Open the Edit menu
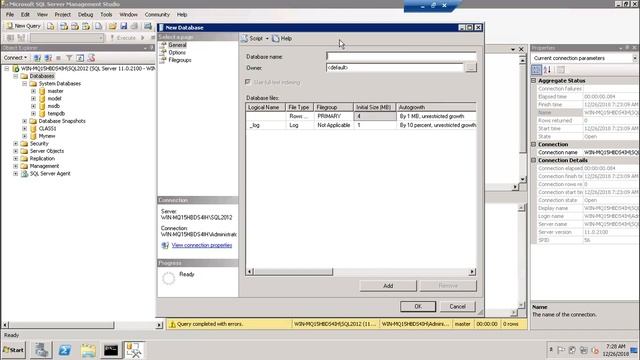The height and width of the screenshot is (360, 640). (25, 14)
